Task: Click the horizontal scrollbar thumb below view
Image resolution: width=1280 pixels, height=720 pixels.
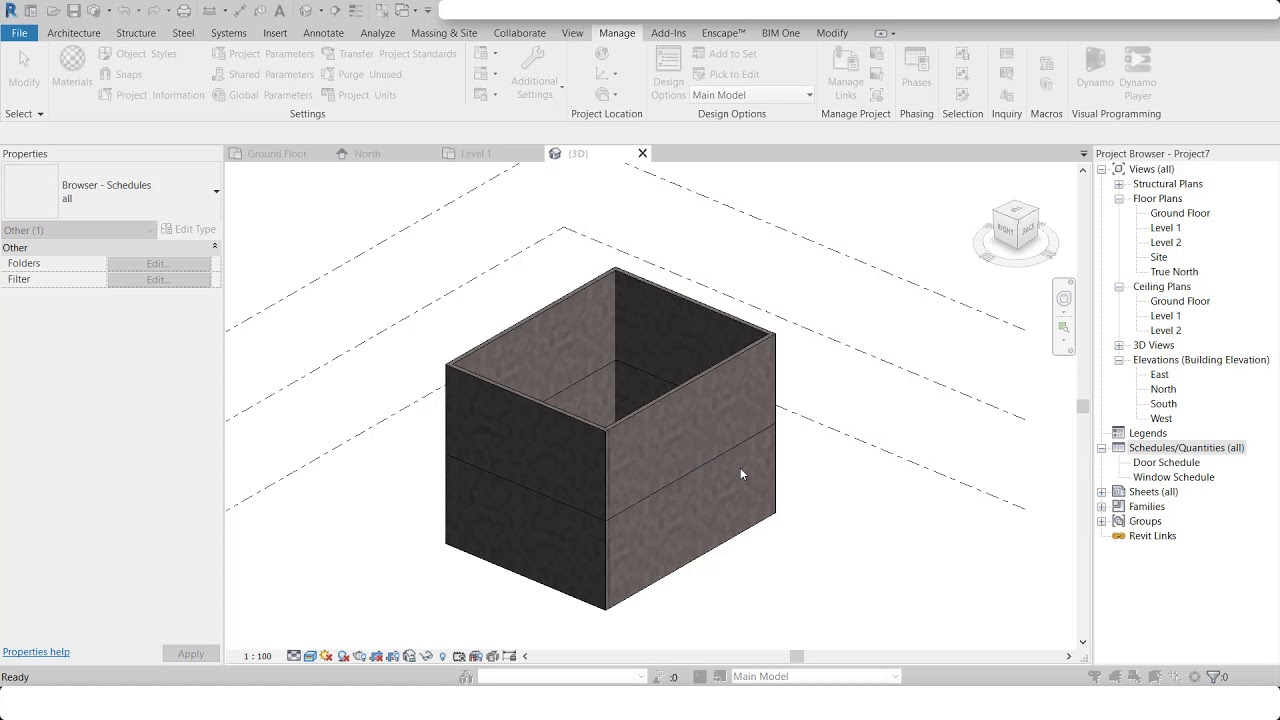Action: 797,656
